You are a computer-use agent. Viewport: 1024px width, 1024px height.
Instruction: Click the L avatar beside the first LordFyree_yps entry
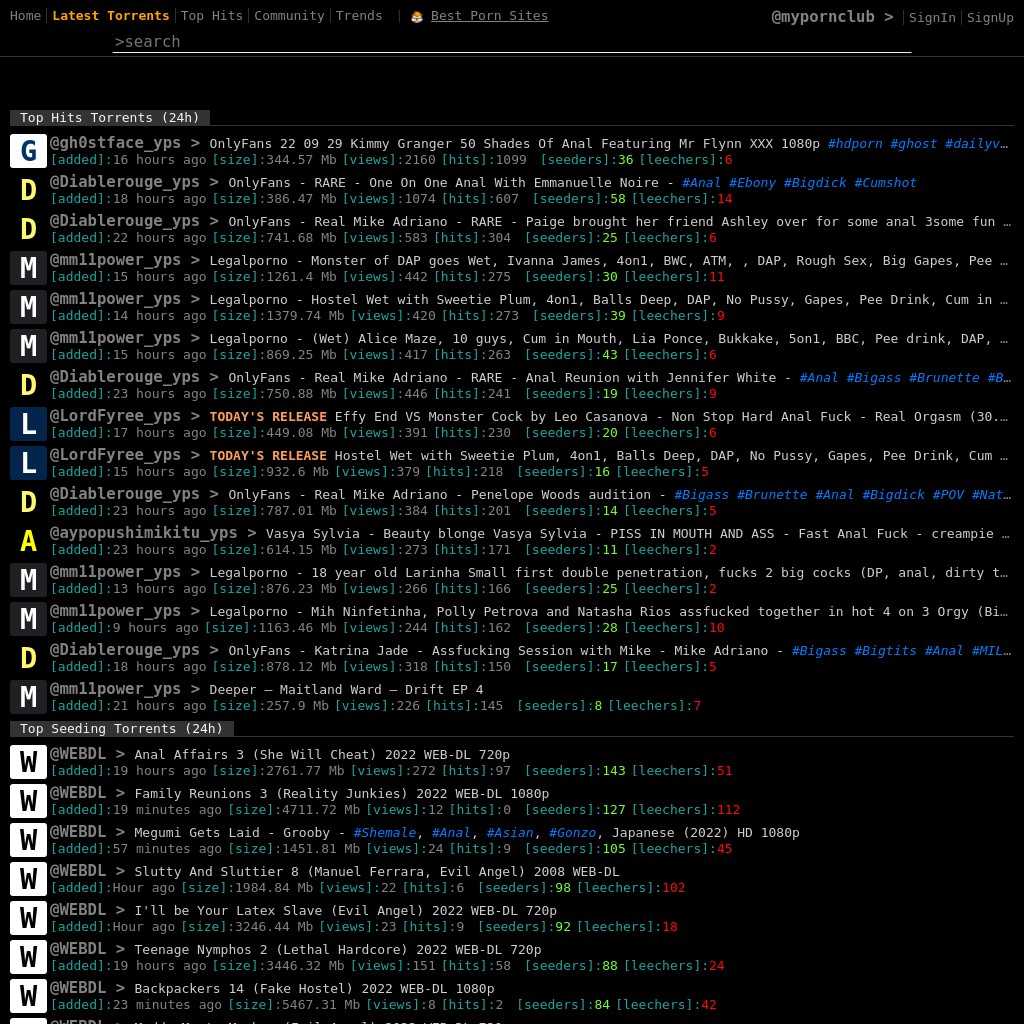(28, 424)
